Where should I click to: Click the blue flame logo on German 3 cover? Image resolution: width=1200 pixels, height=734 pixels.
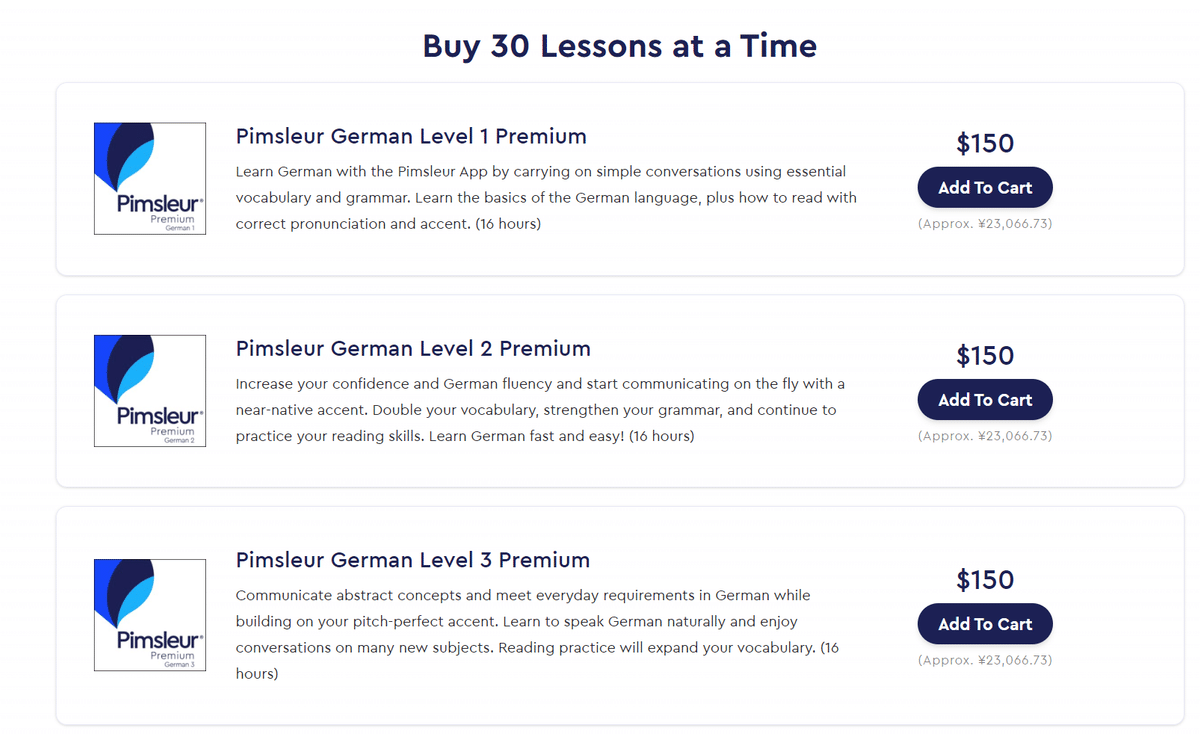pos(125,592)
